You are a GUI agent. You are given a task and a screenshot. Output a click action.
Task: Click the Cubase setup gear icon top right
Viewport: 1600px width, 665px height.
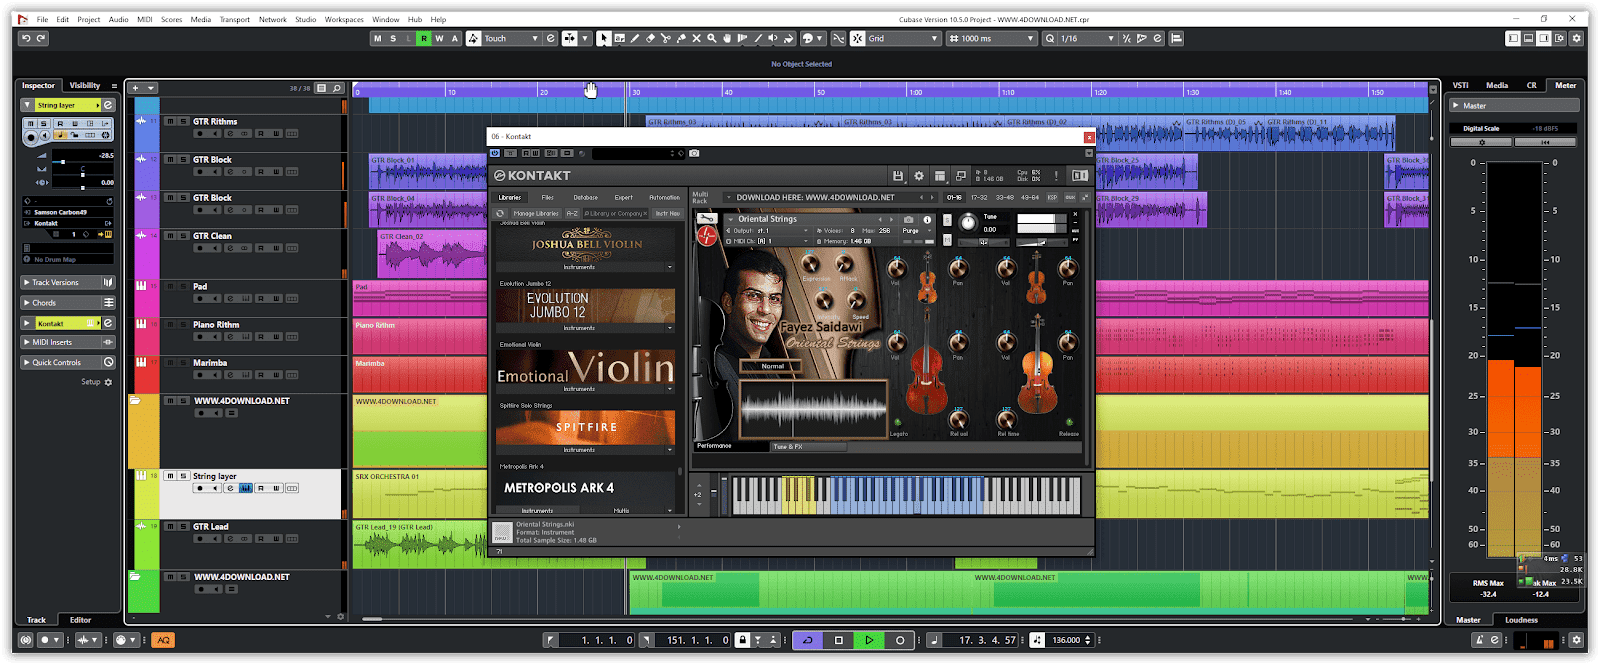pyautogui.click(x=1577, y=38)
